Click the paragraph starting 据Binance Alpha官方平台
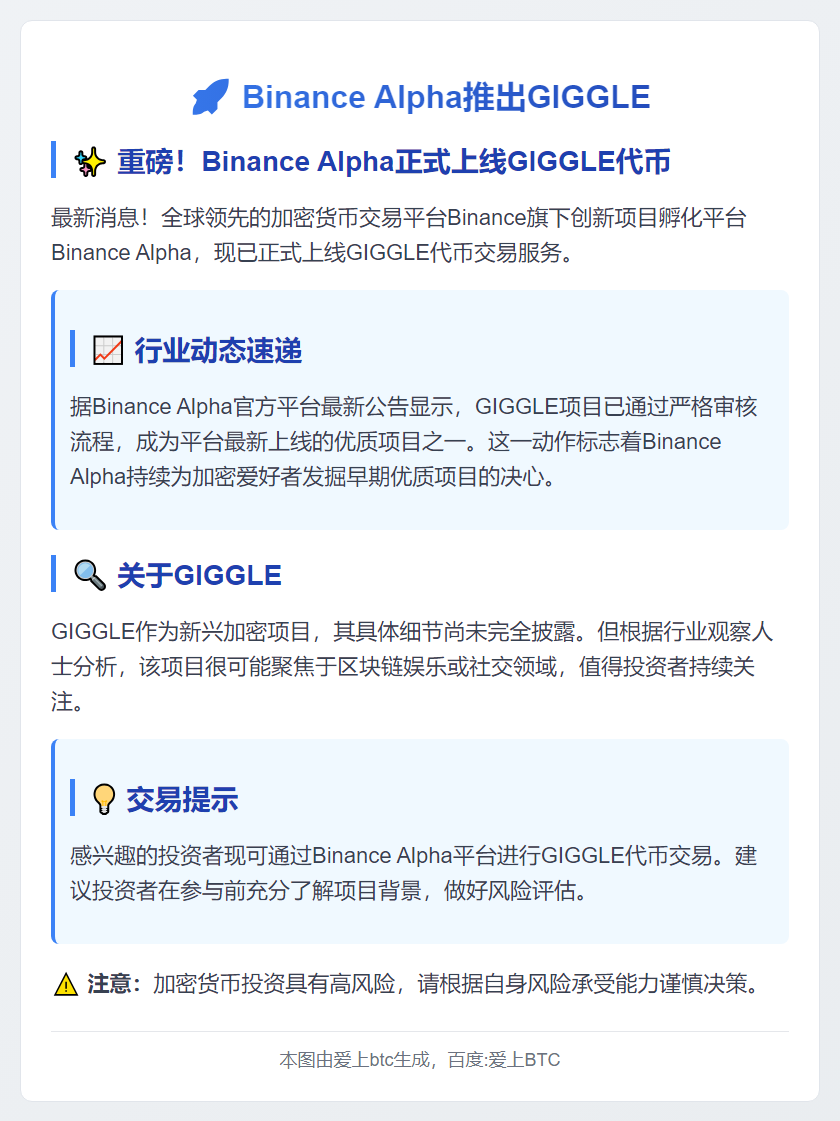 pos(413,442)
